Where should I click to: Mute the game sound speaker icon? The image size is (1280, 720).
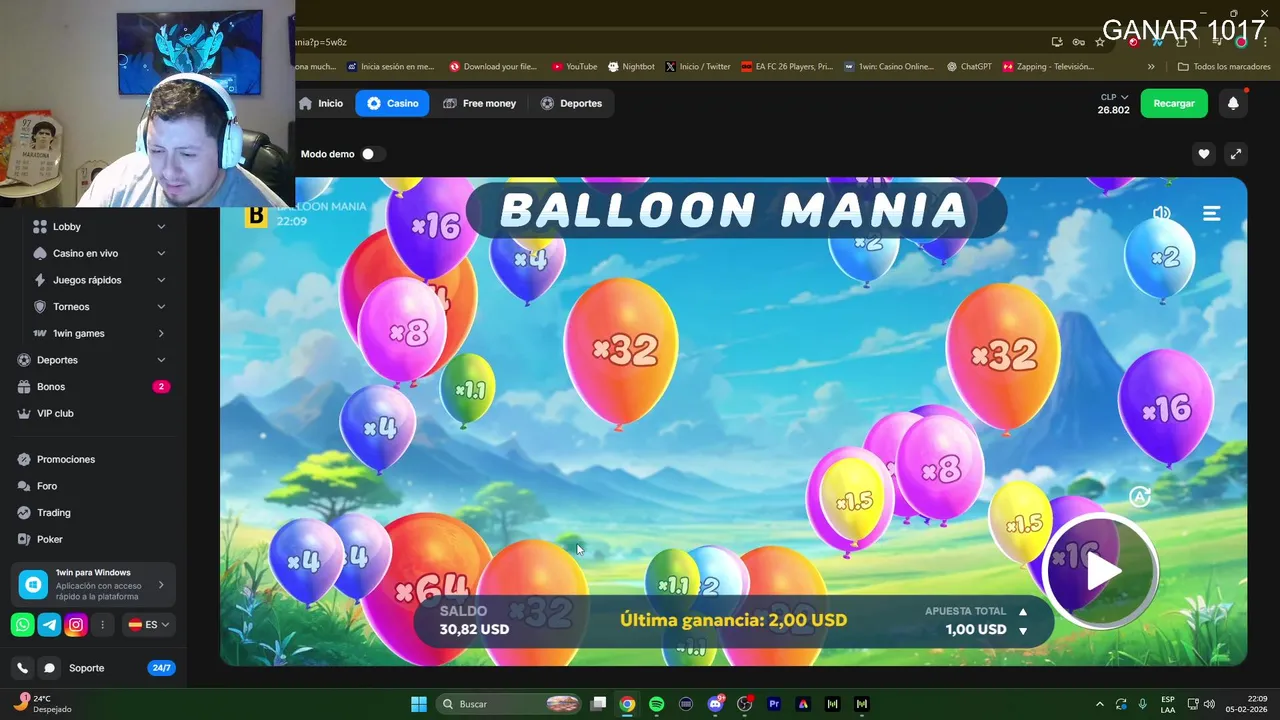[1161, 213]
